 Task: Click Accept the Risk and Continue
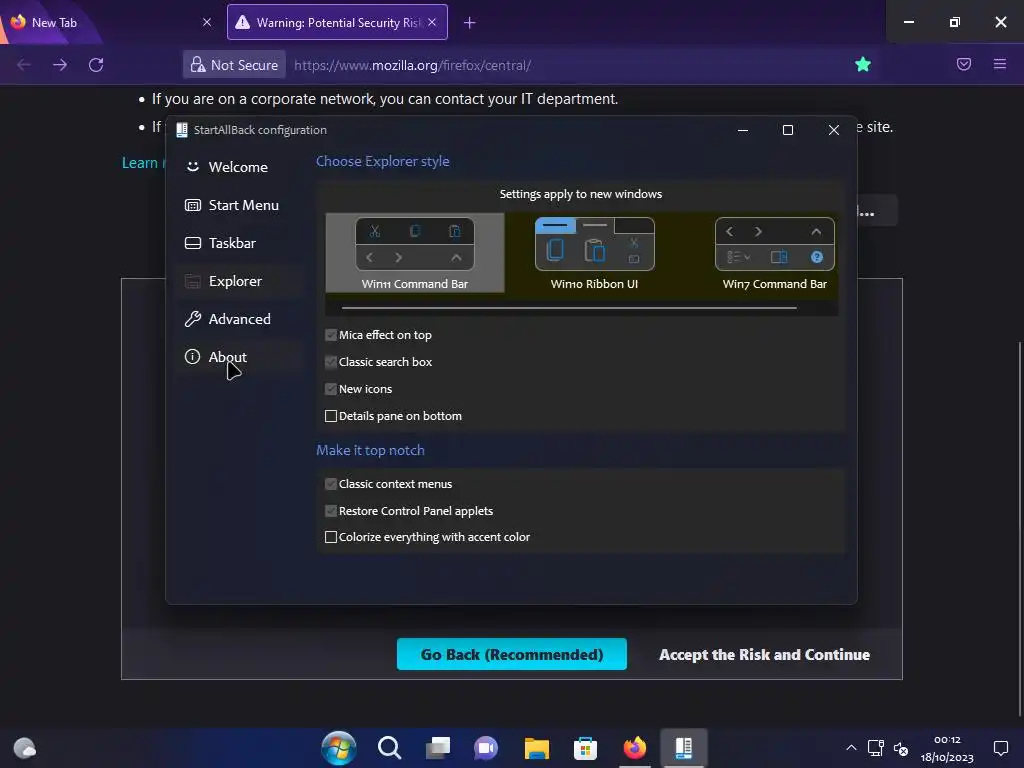click(764, 654)
